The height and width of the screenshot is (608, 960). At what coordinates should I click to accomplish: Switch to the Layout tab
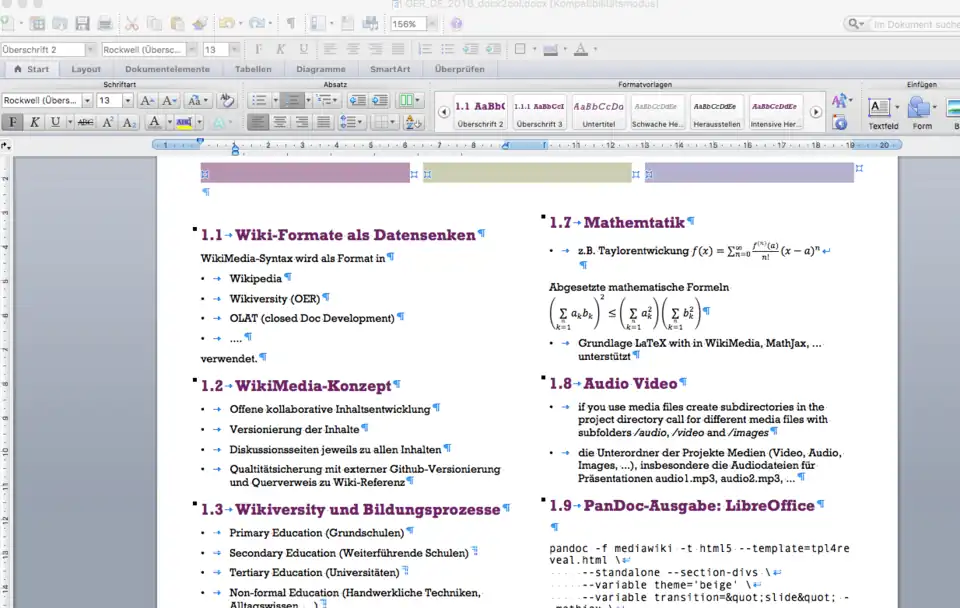click(86, 69)
